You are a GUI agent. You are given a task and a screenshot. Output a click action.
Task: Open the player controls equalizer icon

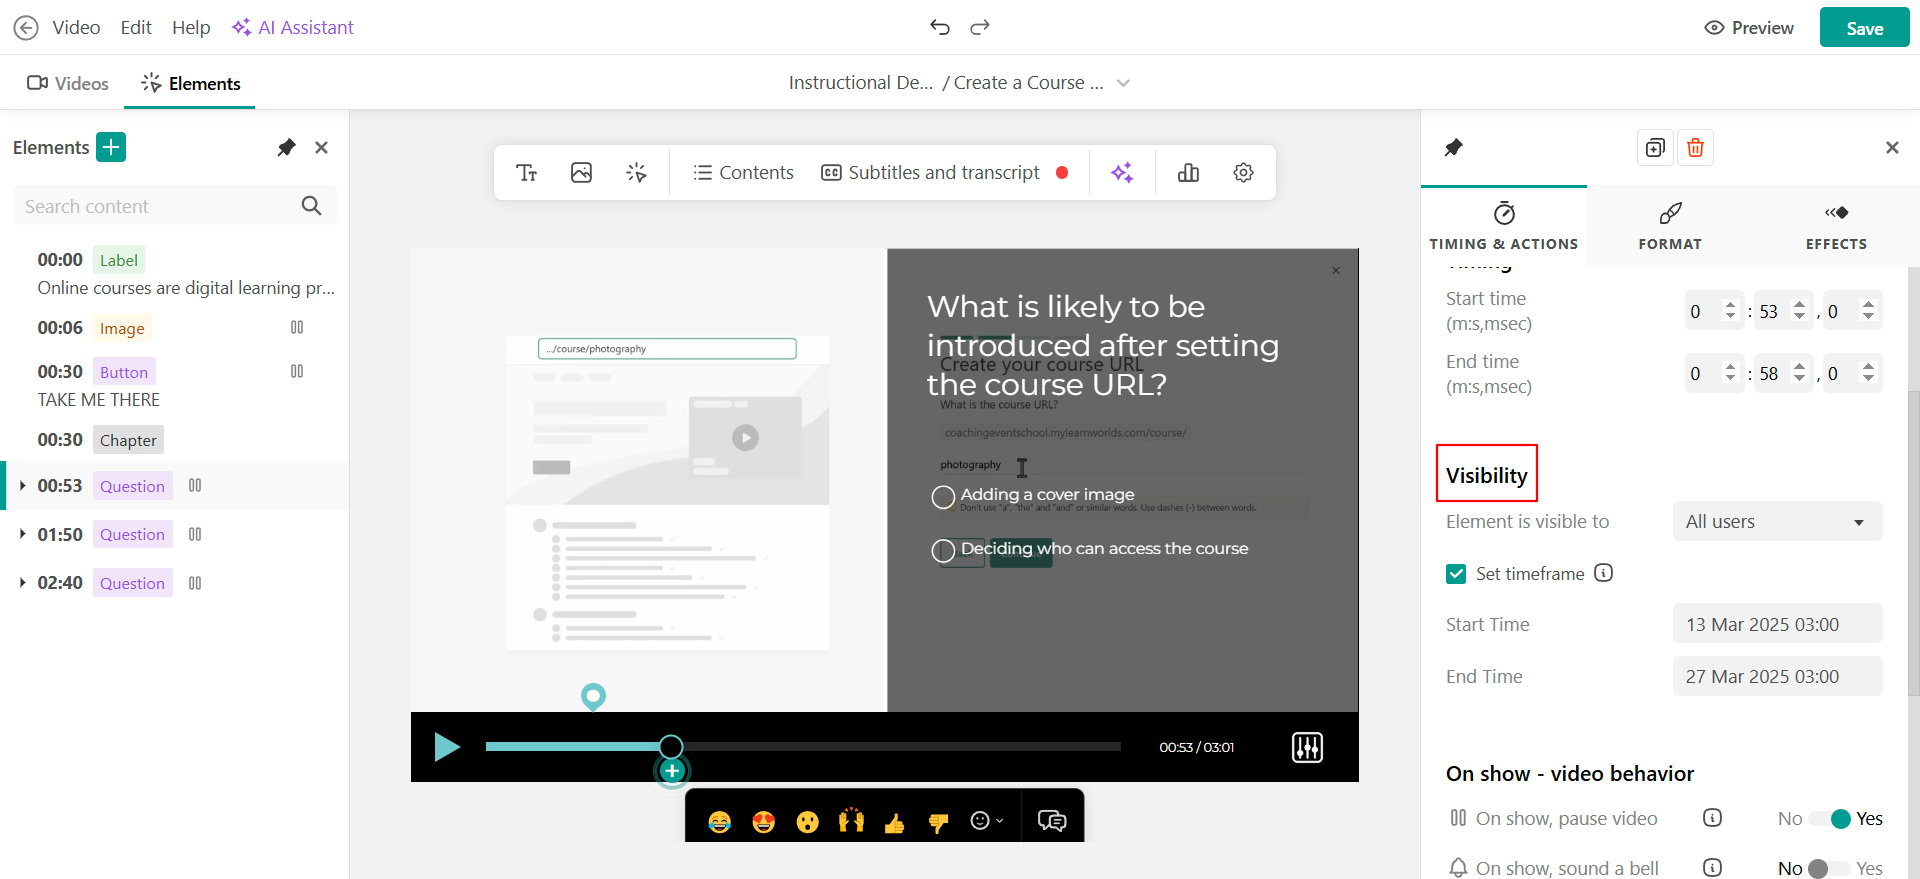coord(1307,747)
